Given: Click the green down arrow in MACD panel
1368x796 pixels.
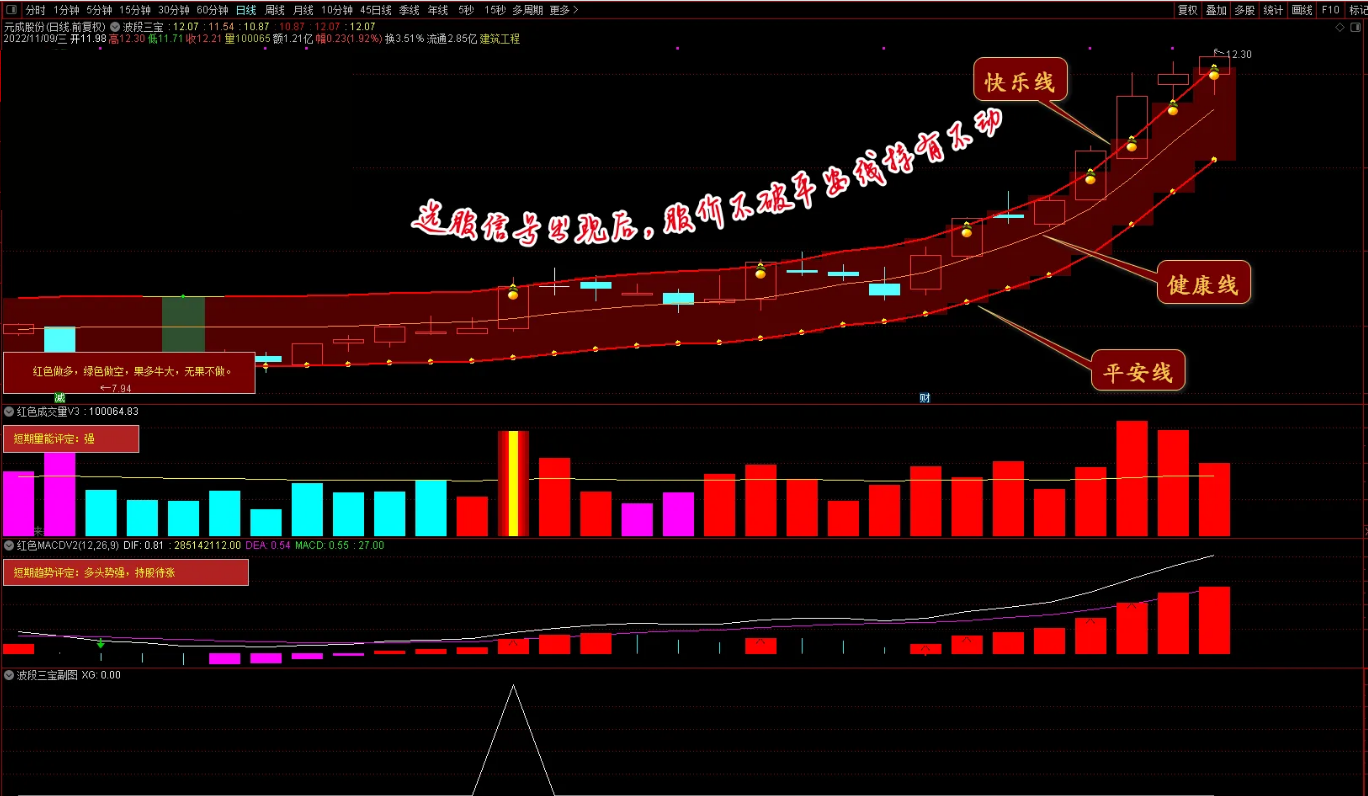Looking at the screenshot, I should coord(101,644).
